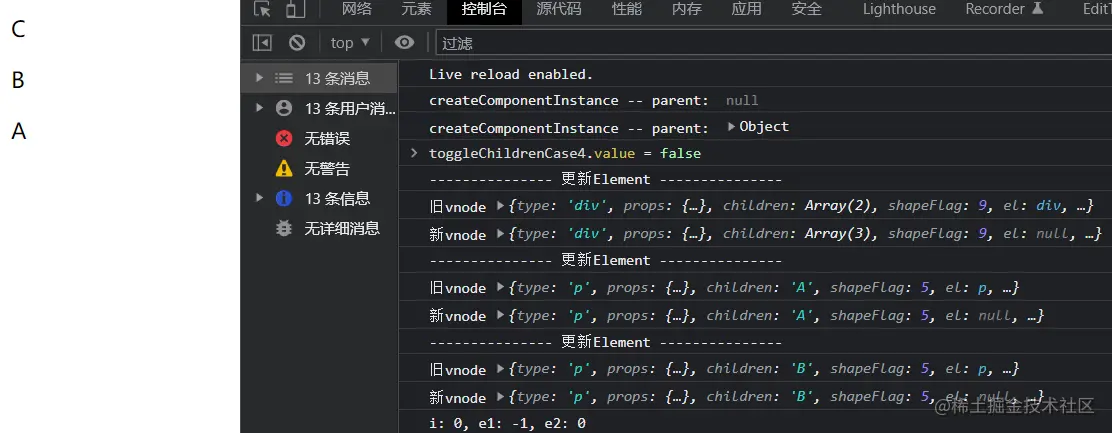
Task: Open the 性能 tab
Action: (x=627, y=9)
